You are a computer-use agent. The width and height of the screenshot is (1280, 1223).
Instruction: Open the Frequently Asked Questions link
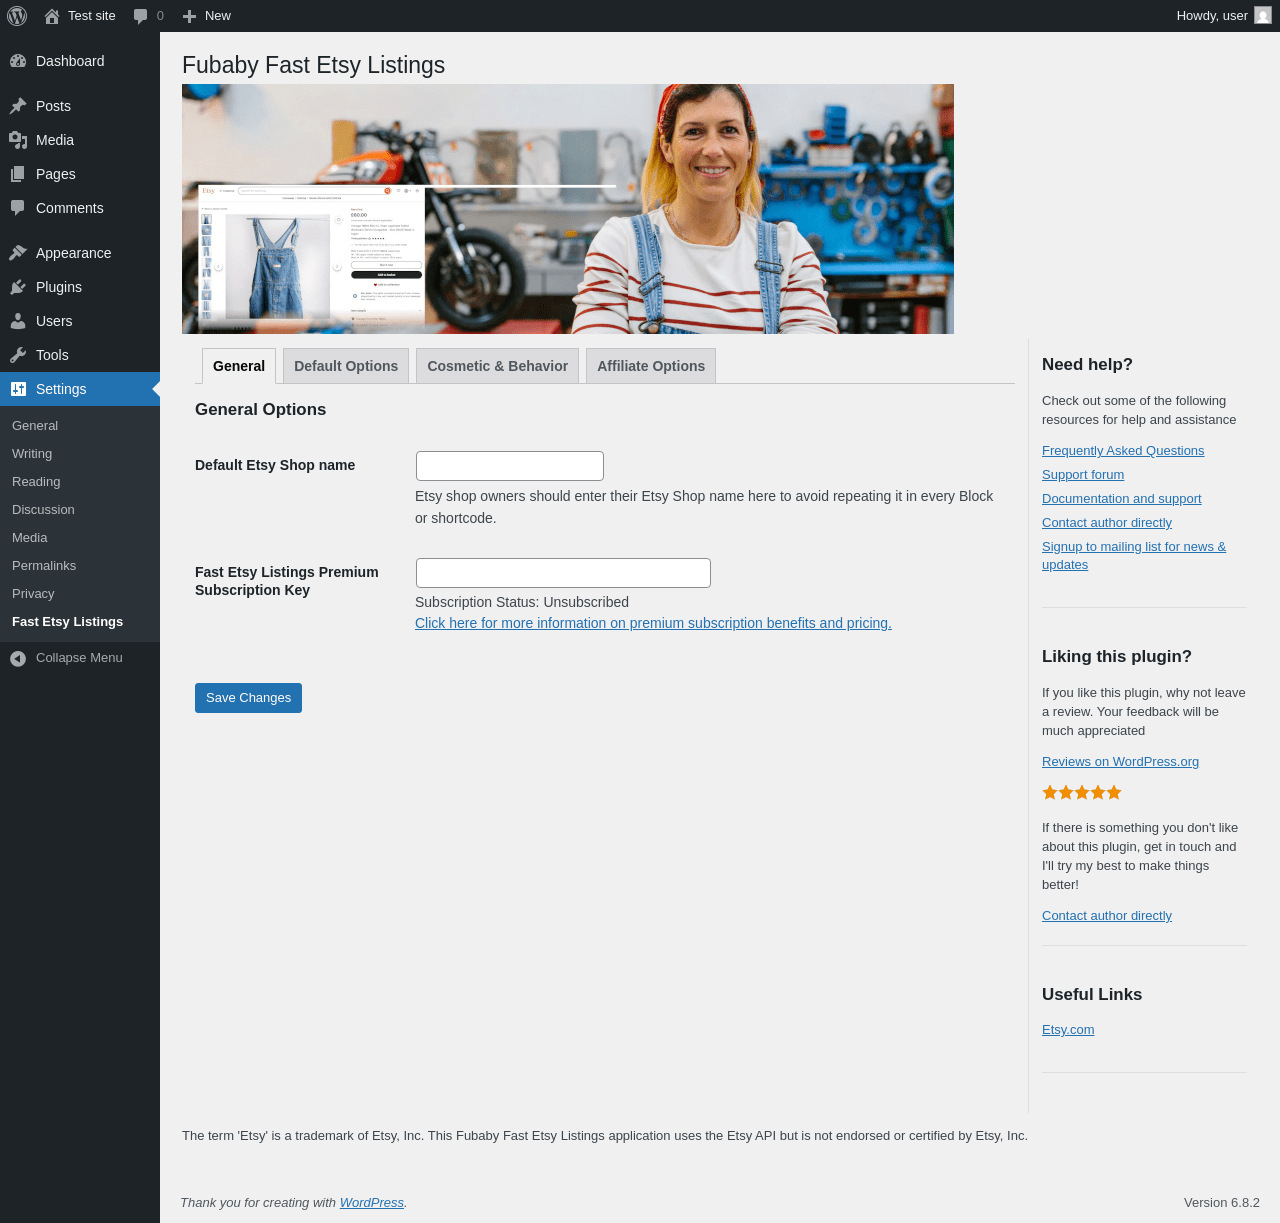[x=1123, y=451]
